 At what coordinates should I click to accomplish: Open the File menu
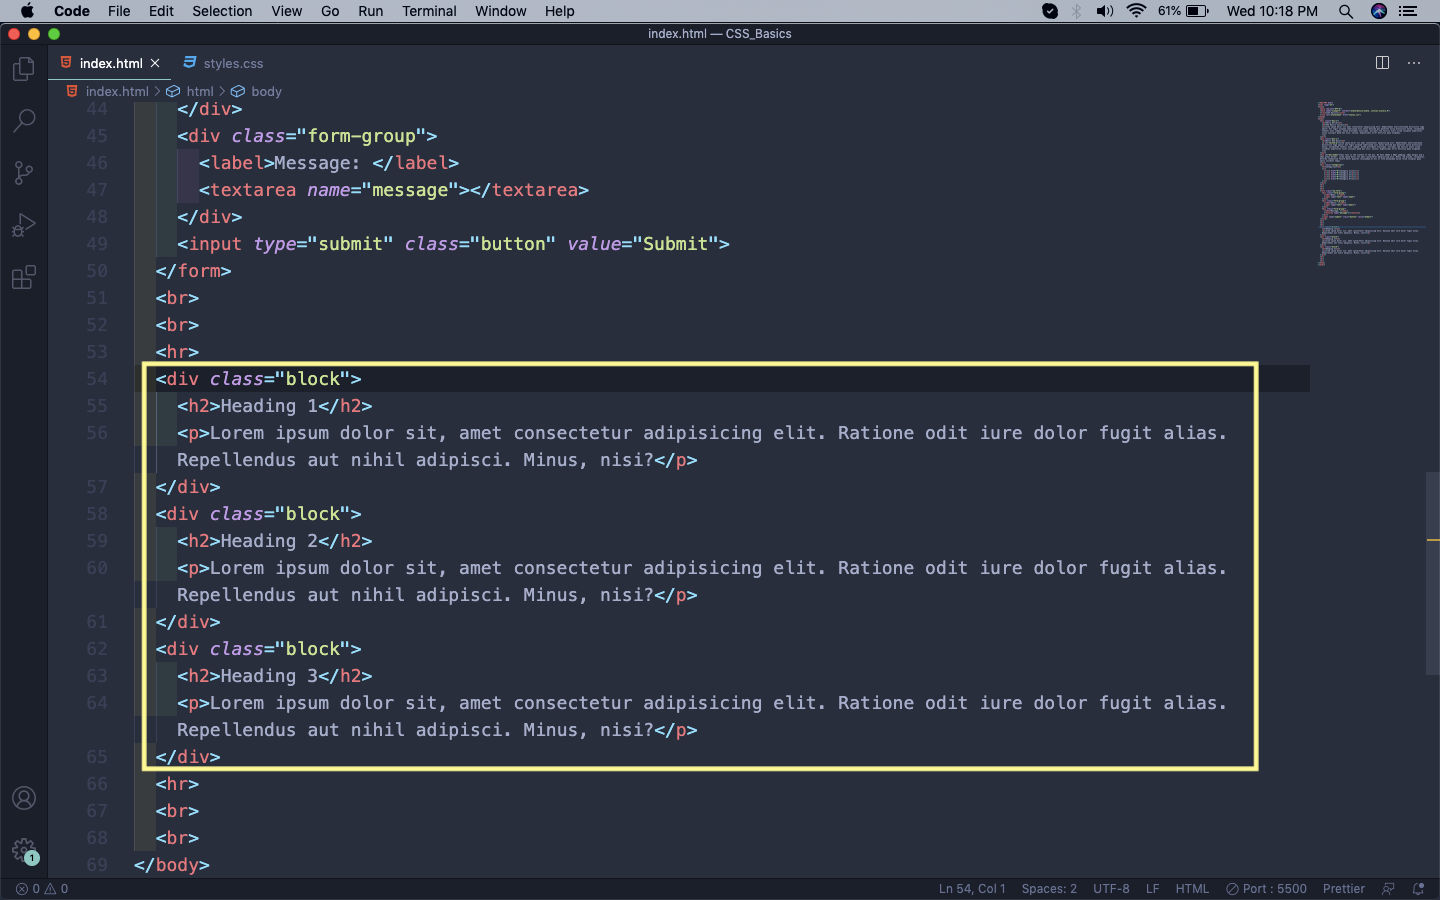[x=119, y=11]
